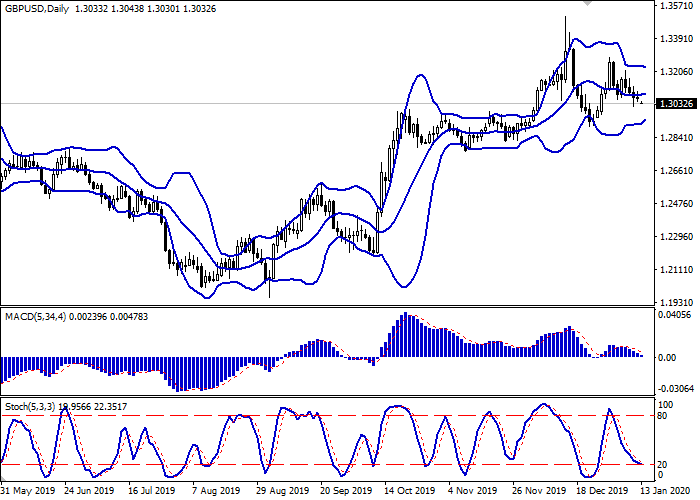Select the 31 May 2019 date label
This screenshot has height=500, width=700.
(x=27, y=492)
